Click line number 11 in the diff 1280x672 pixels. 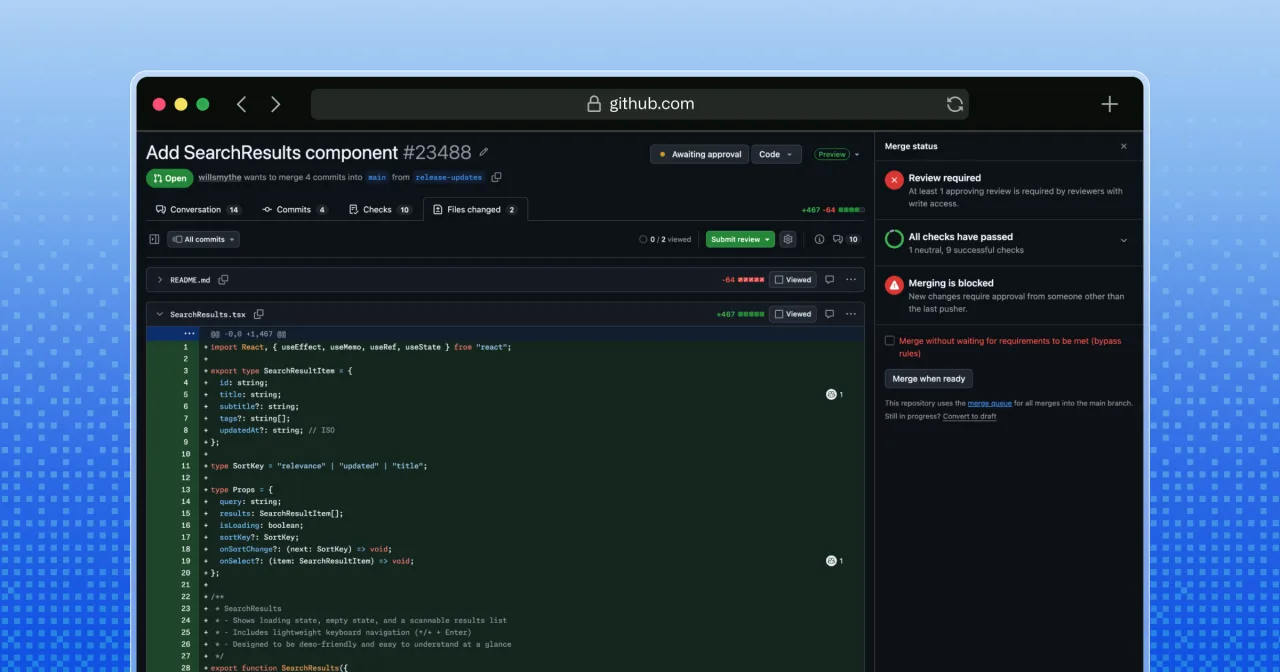(x=186, y=466)
